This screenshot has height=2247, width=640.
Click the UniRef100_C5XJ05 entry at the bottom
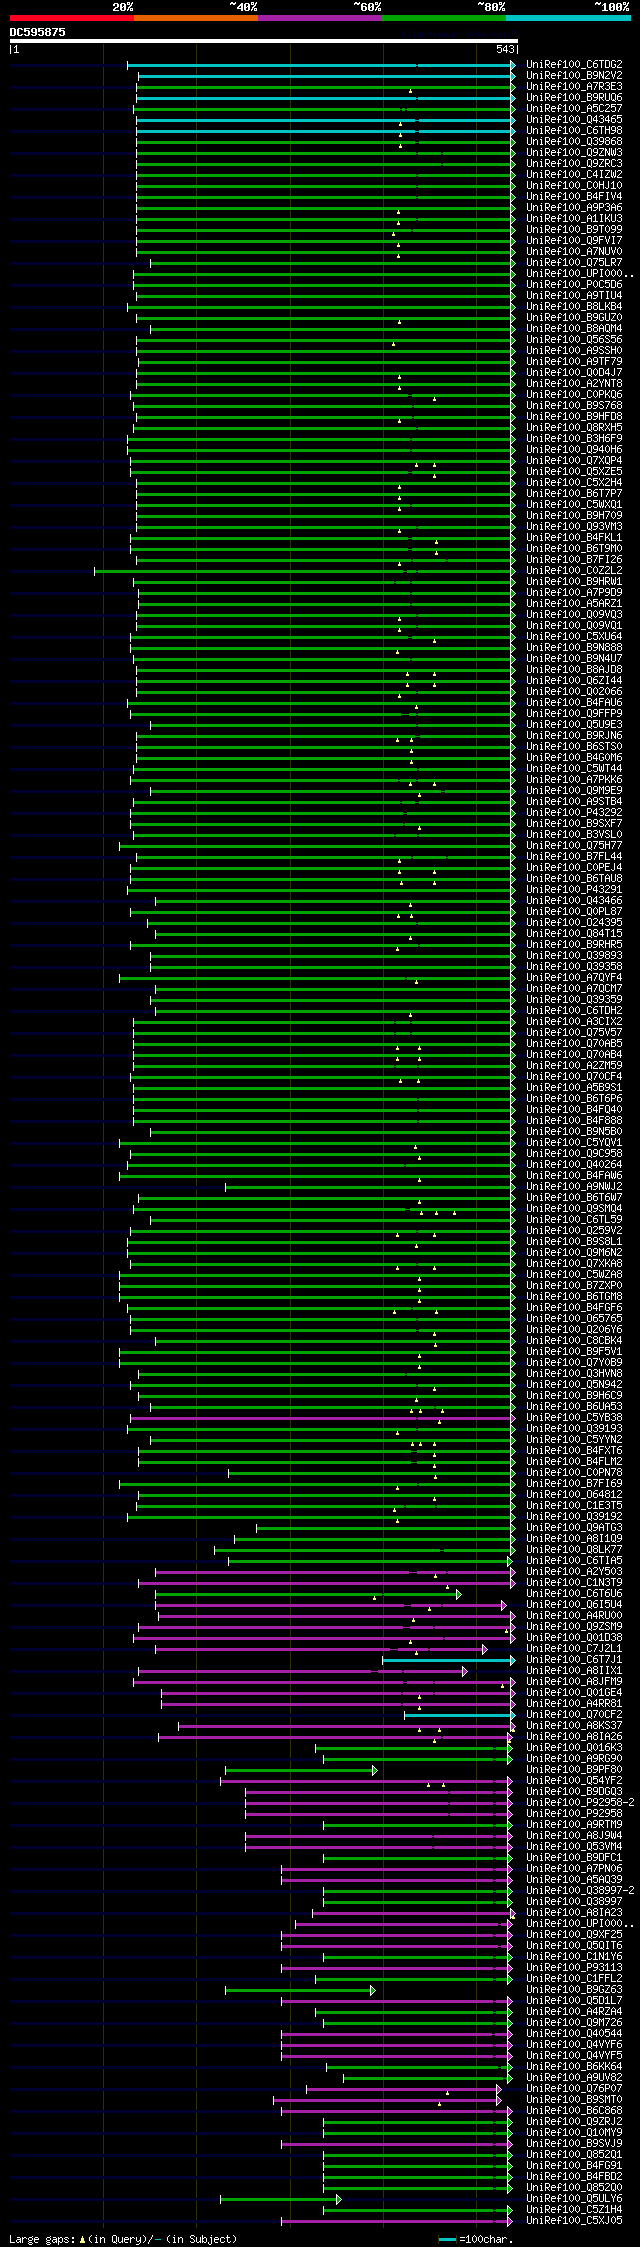(x=574, y=2221)
